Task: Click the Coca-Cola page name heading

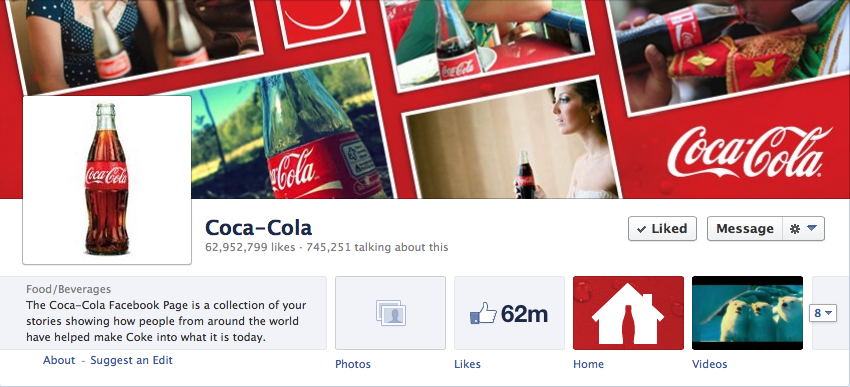Action: coord(259,228)
